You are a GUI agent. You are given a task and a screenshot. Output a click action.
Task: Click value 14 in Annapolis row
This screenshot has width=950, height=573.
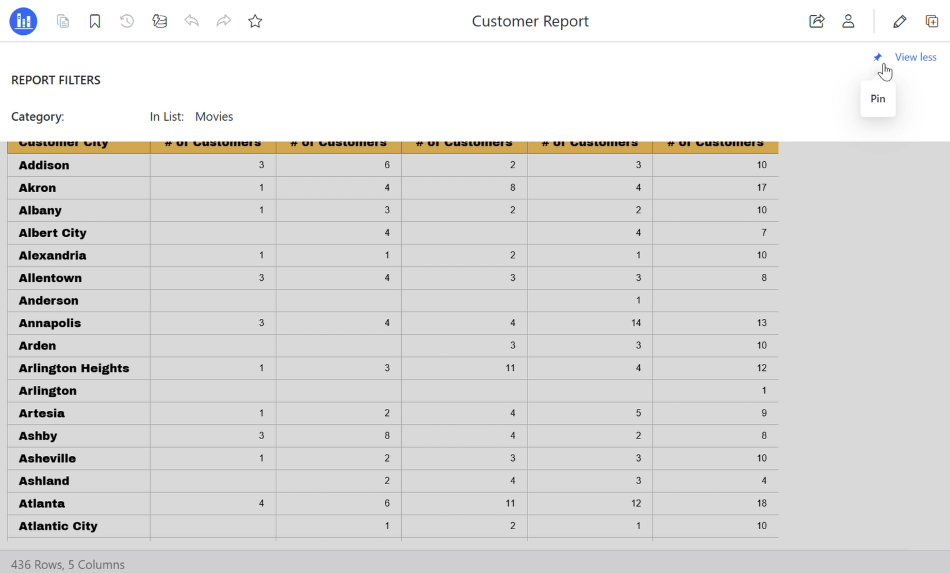[x=636, y=323]
